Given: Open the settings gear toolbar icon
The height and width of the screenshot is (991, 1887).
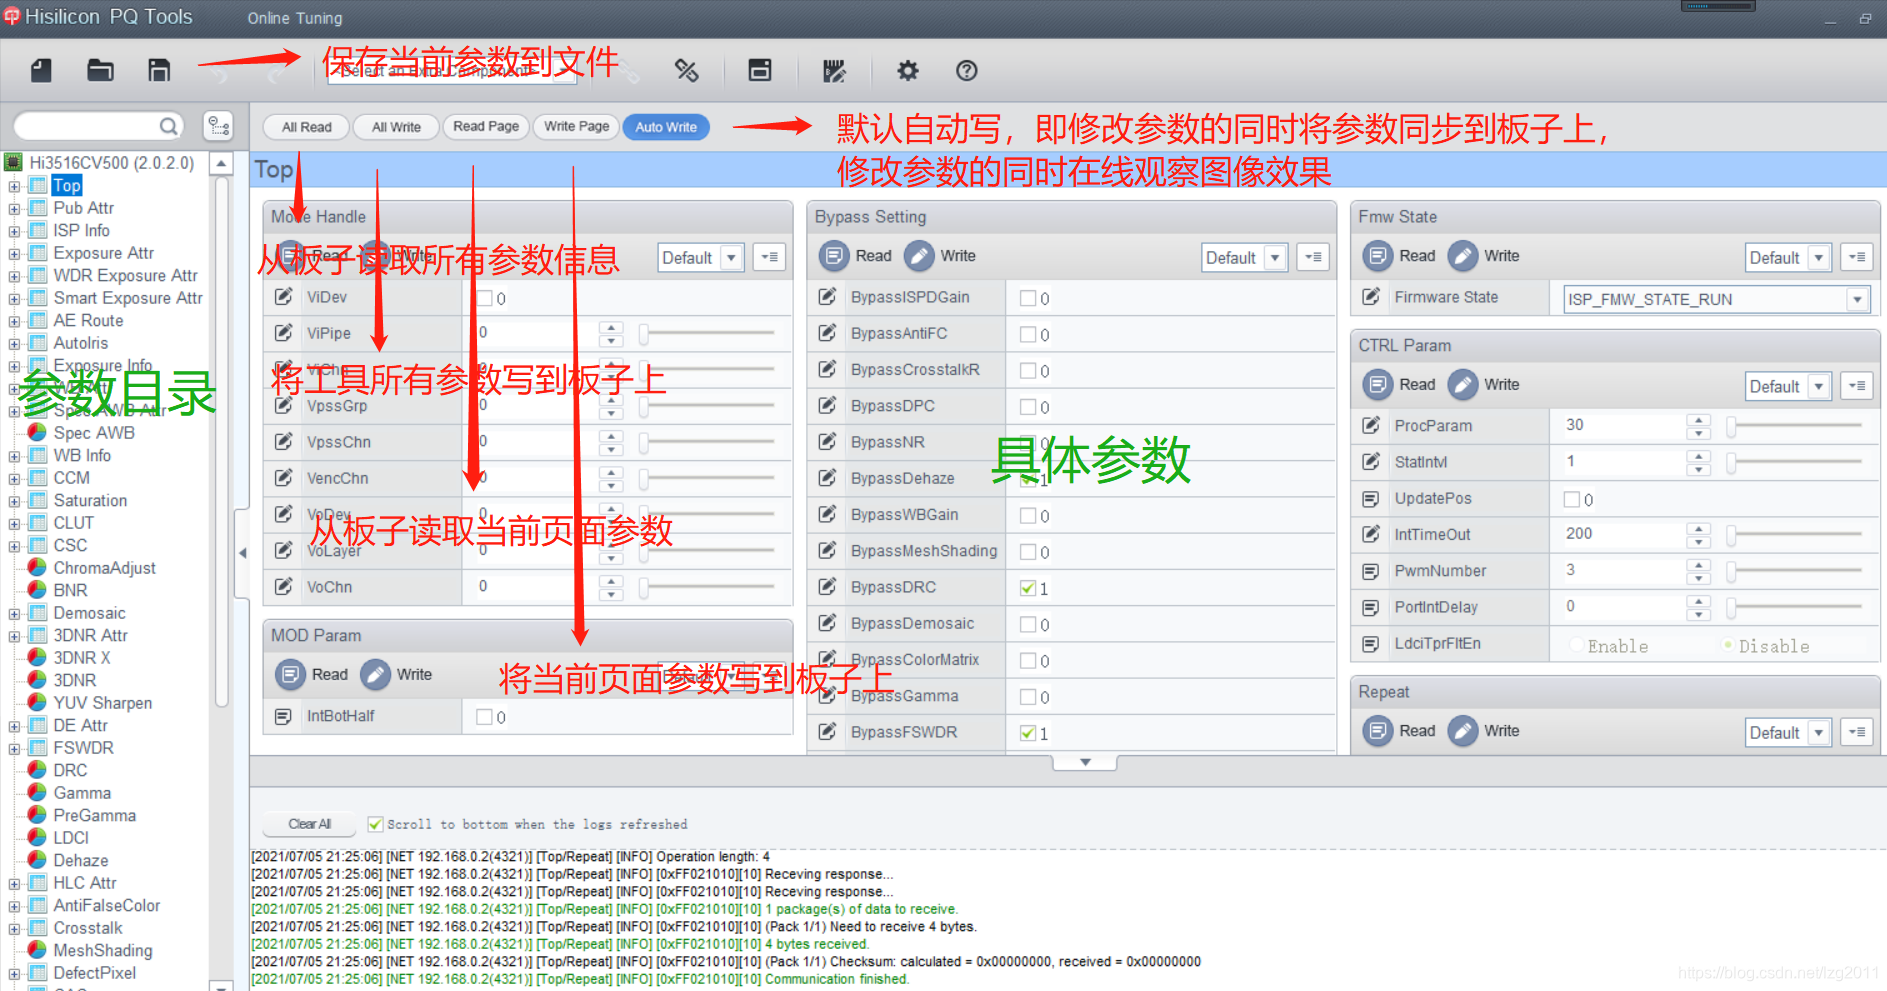Looking at the screenshot, I should click(907, 70).
